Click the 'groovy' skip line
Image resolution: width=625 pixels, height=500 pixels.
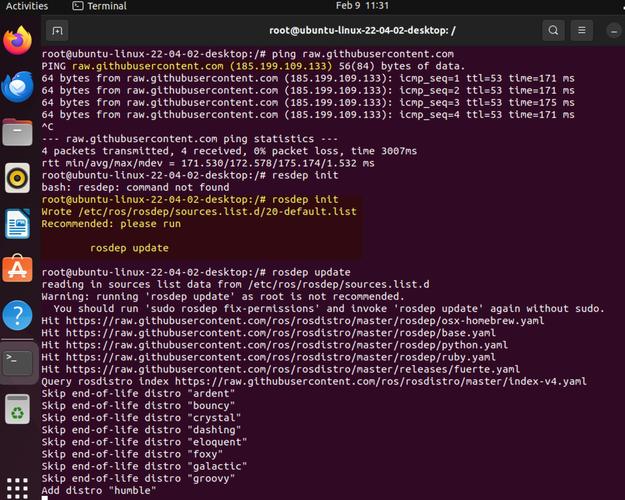coord(138,478)
